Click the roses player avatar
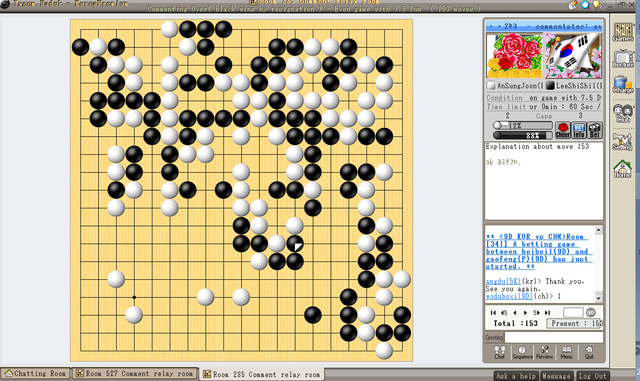The width and height of the screenshot is (640, 381). coord(515,56)
